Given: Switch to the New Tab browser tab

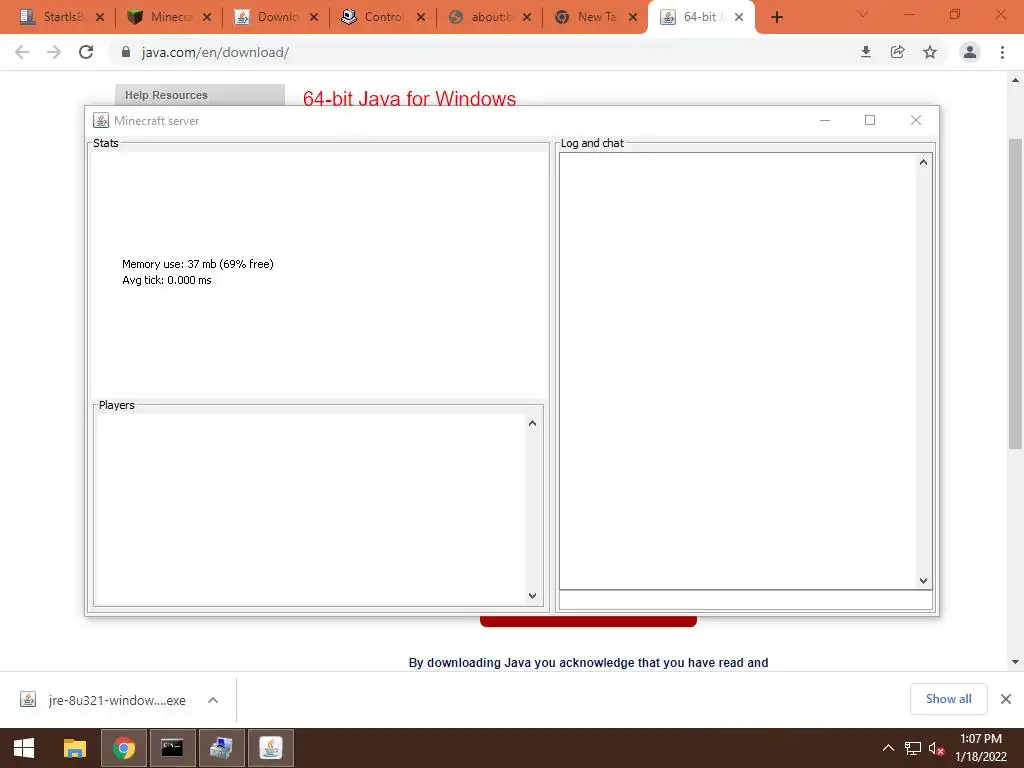Looking at the screenshot, I should coord(587,17).
